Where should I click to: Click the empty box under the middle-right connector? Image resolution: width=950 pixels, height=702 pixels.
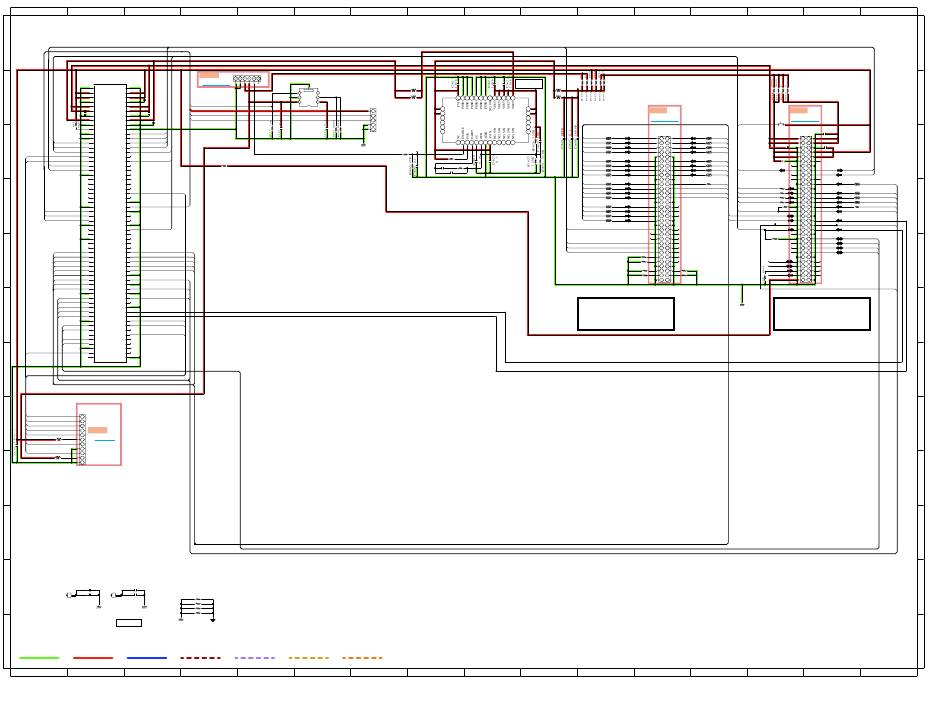626,314
